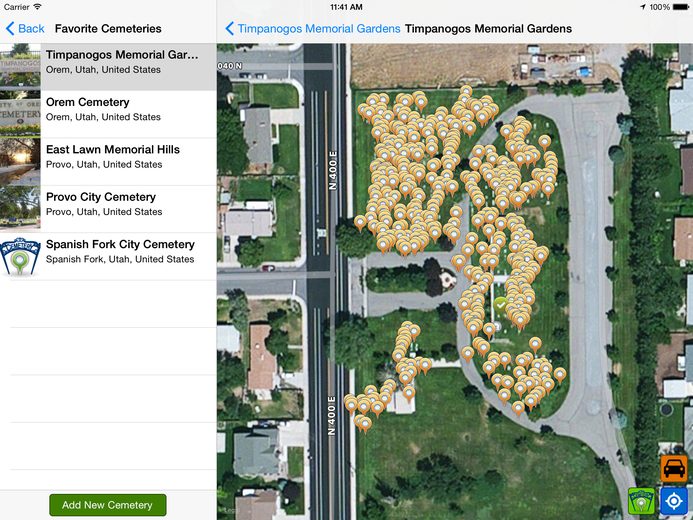Choose East Lawn Memorial Hills entry
Image resolution: width=693 pixels, height=520 pixels.
click(x=108, y=161)
